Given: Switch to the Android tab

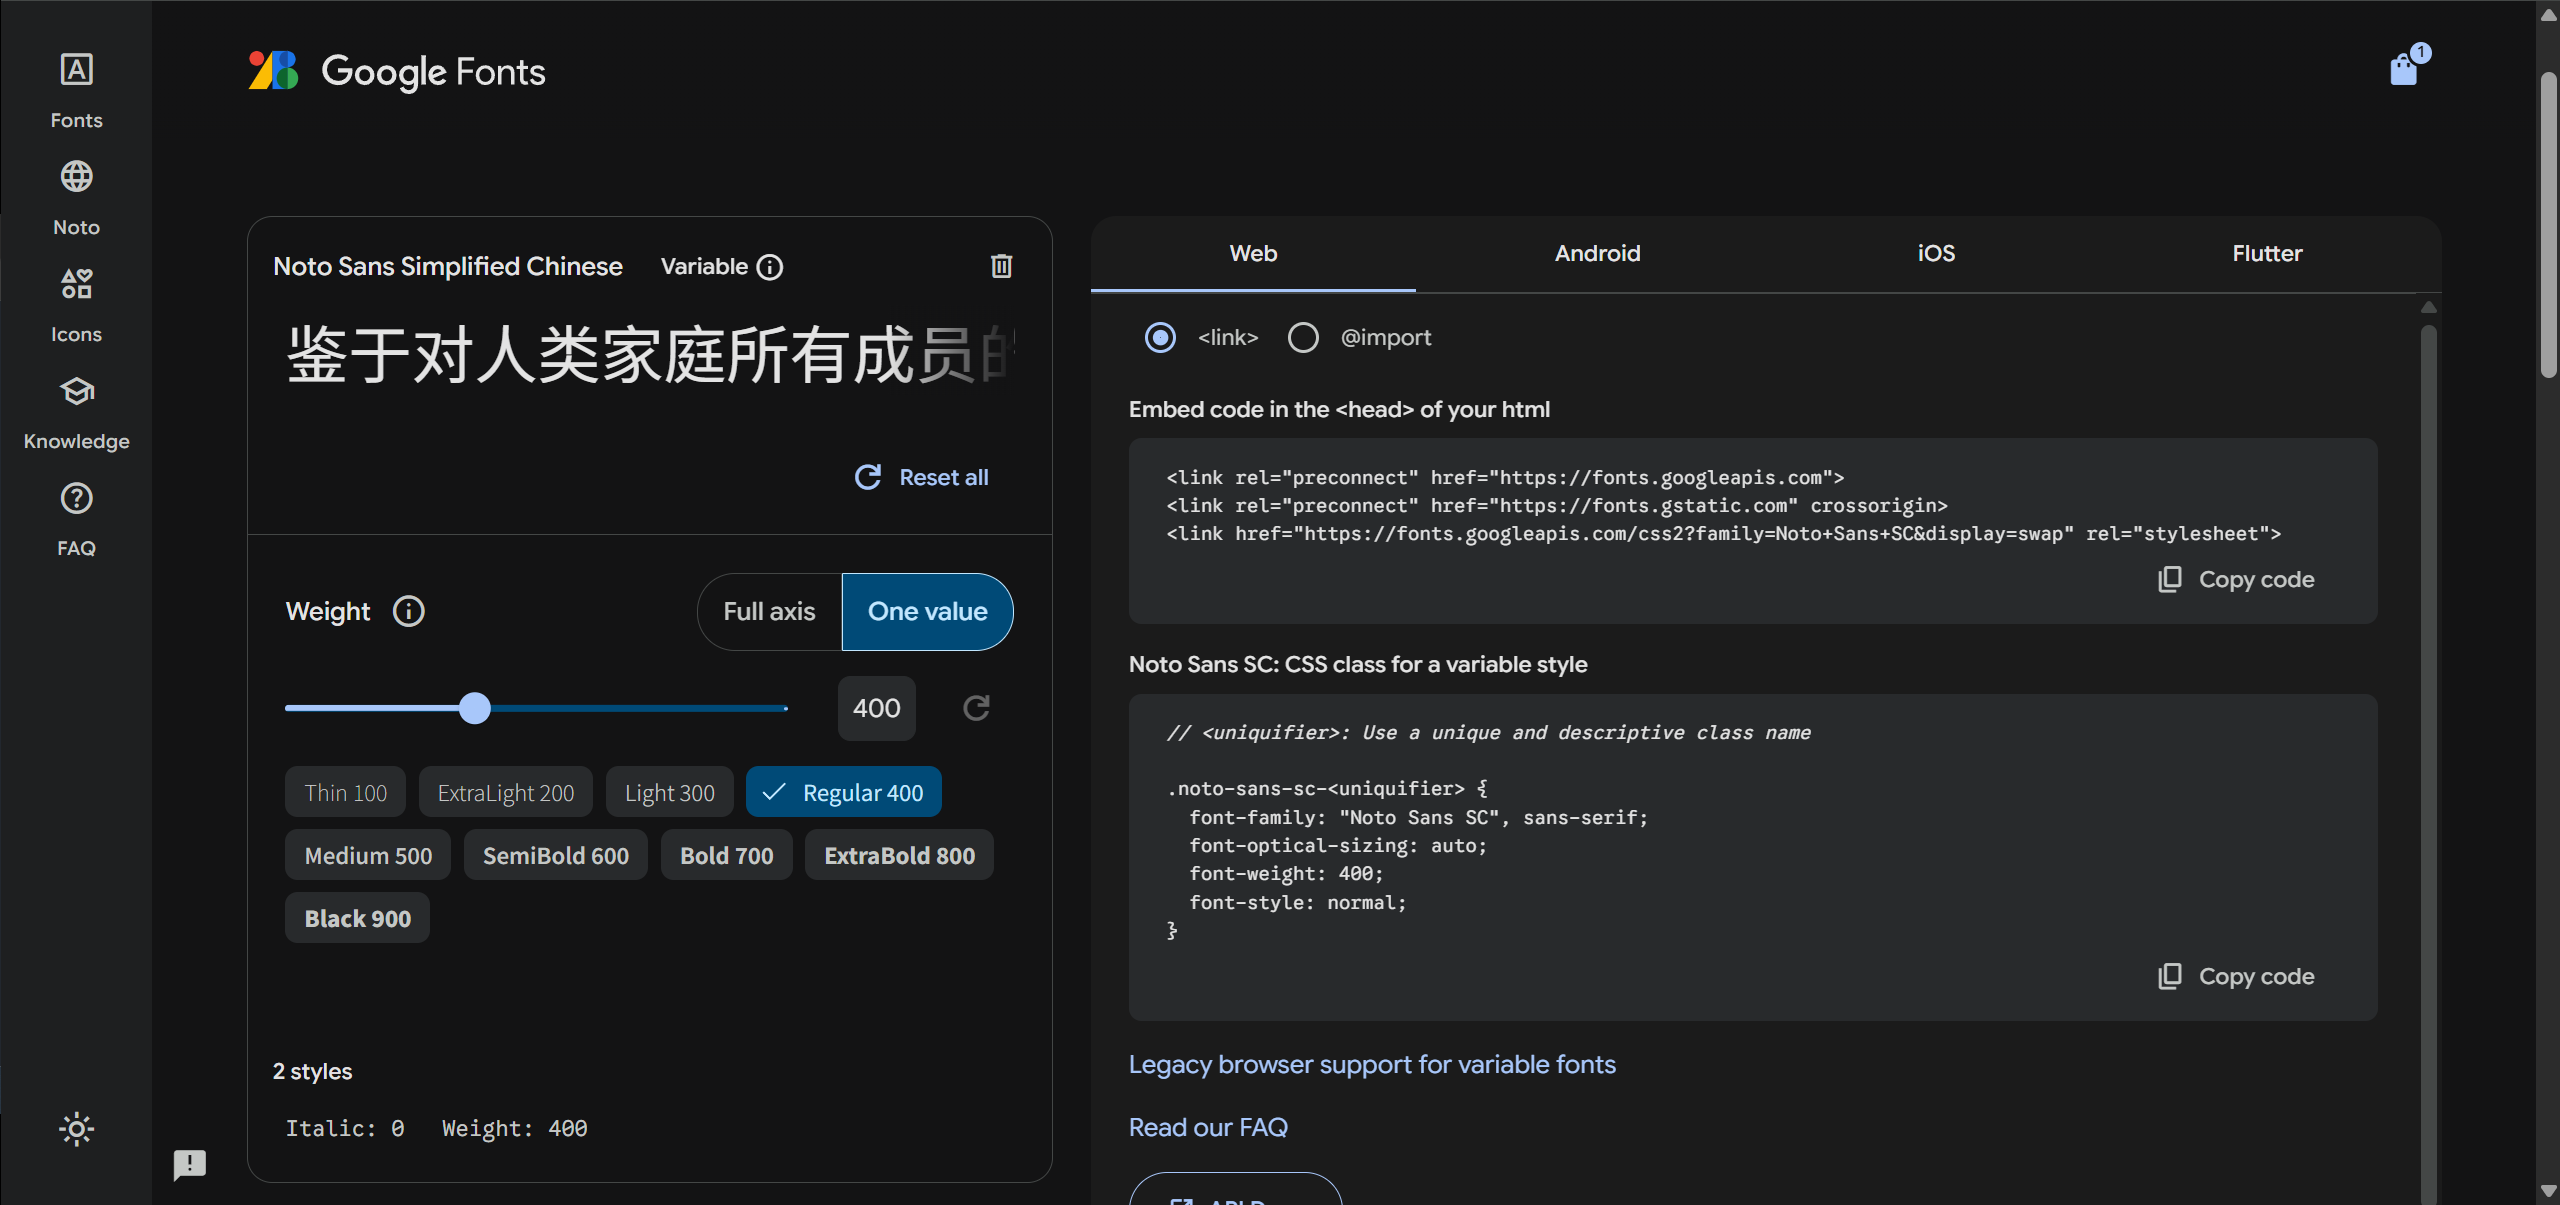Looking at the screenshot, I should point(1597,254).
